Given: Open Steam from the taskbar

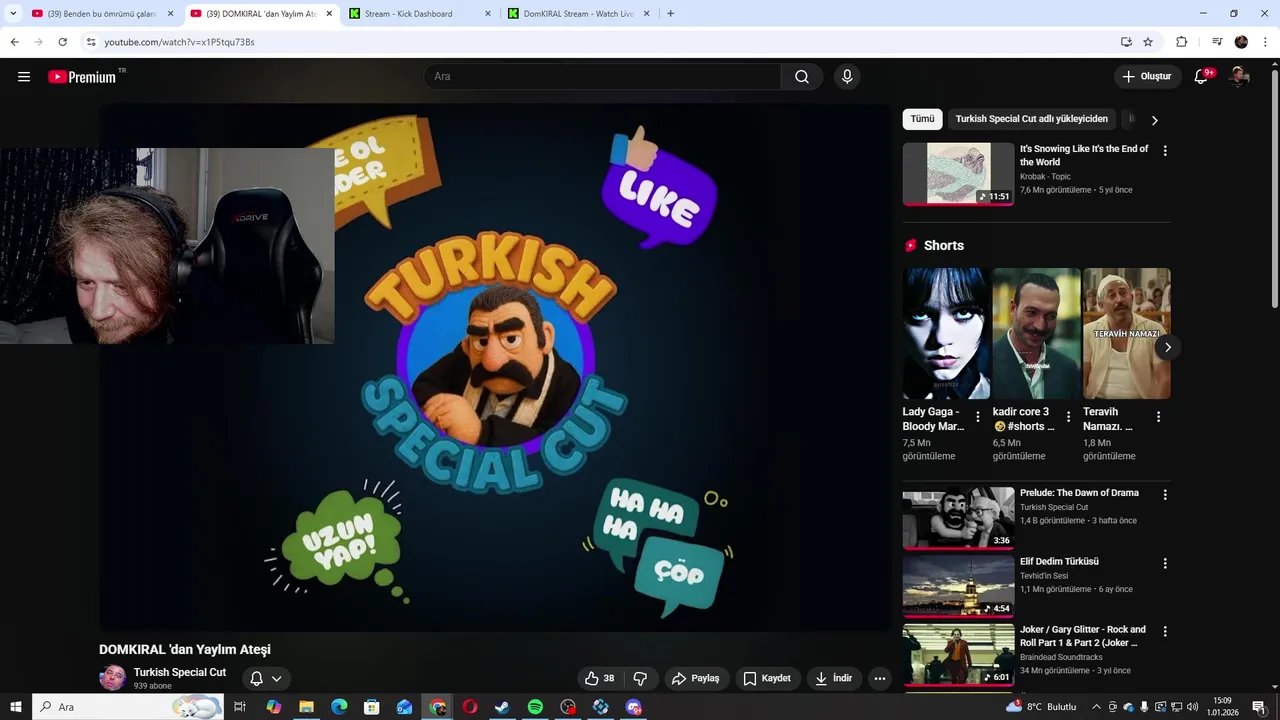Looking at the screenshot, I should point(502,707).
